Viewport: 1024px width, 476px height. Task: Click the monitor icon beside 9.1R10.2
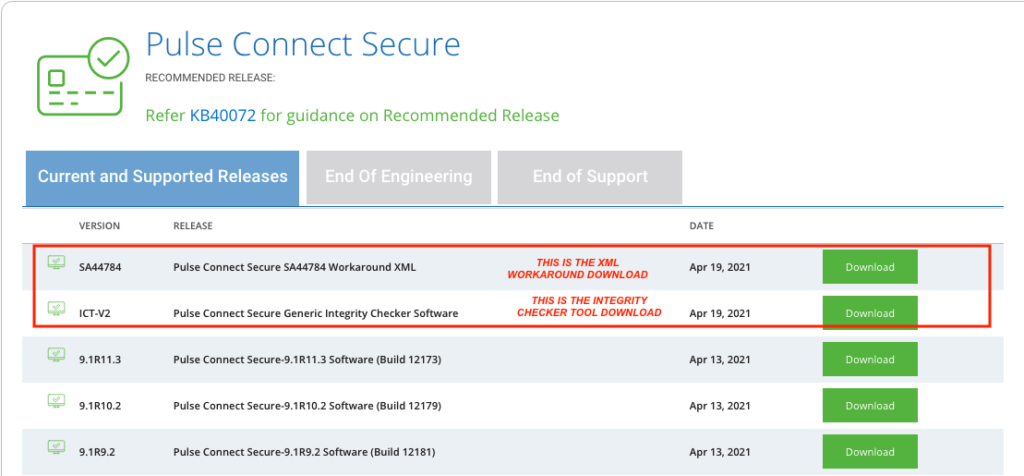[x=57, y=401]
